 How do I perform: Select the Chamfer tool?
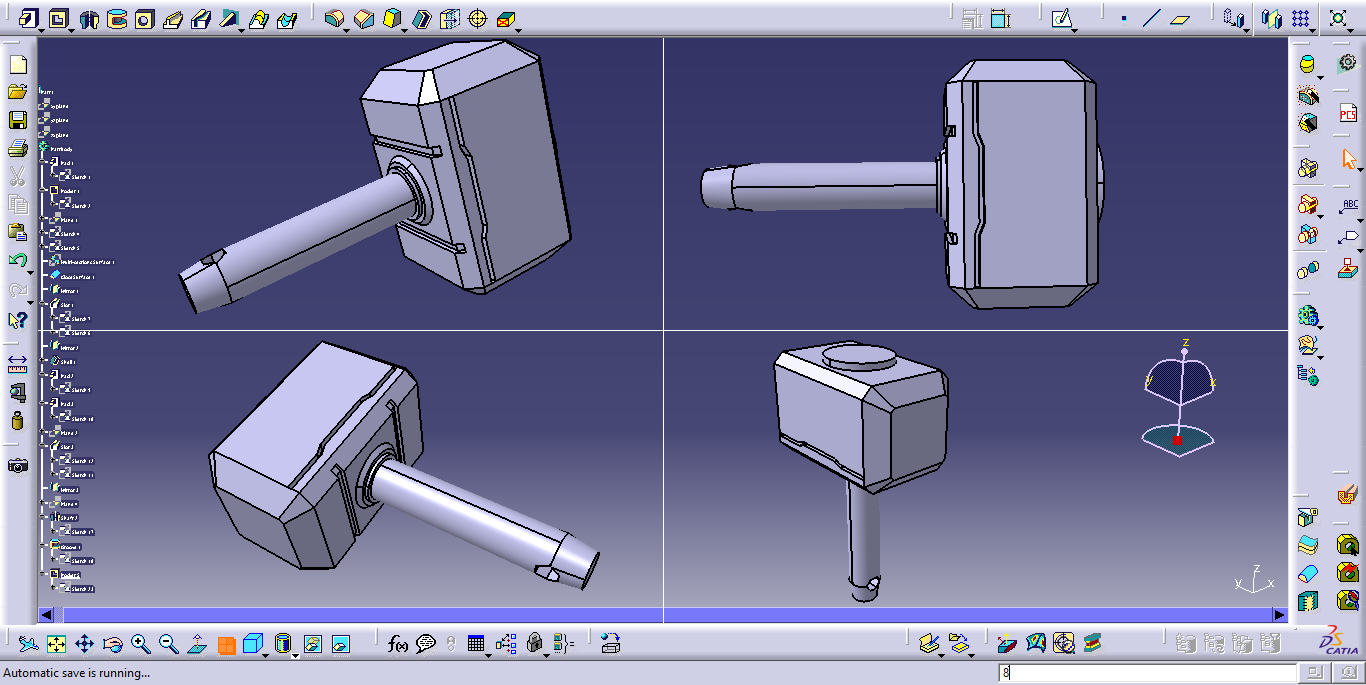363,18
